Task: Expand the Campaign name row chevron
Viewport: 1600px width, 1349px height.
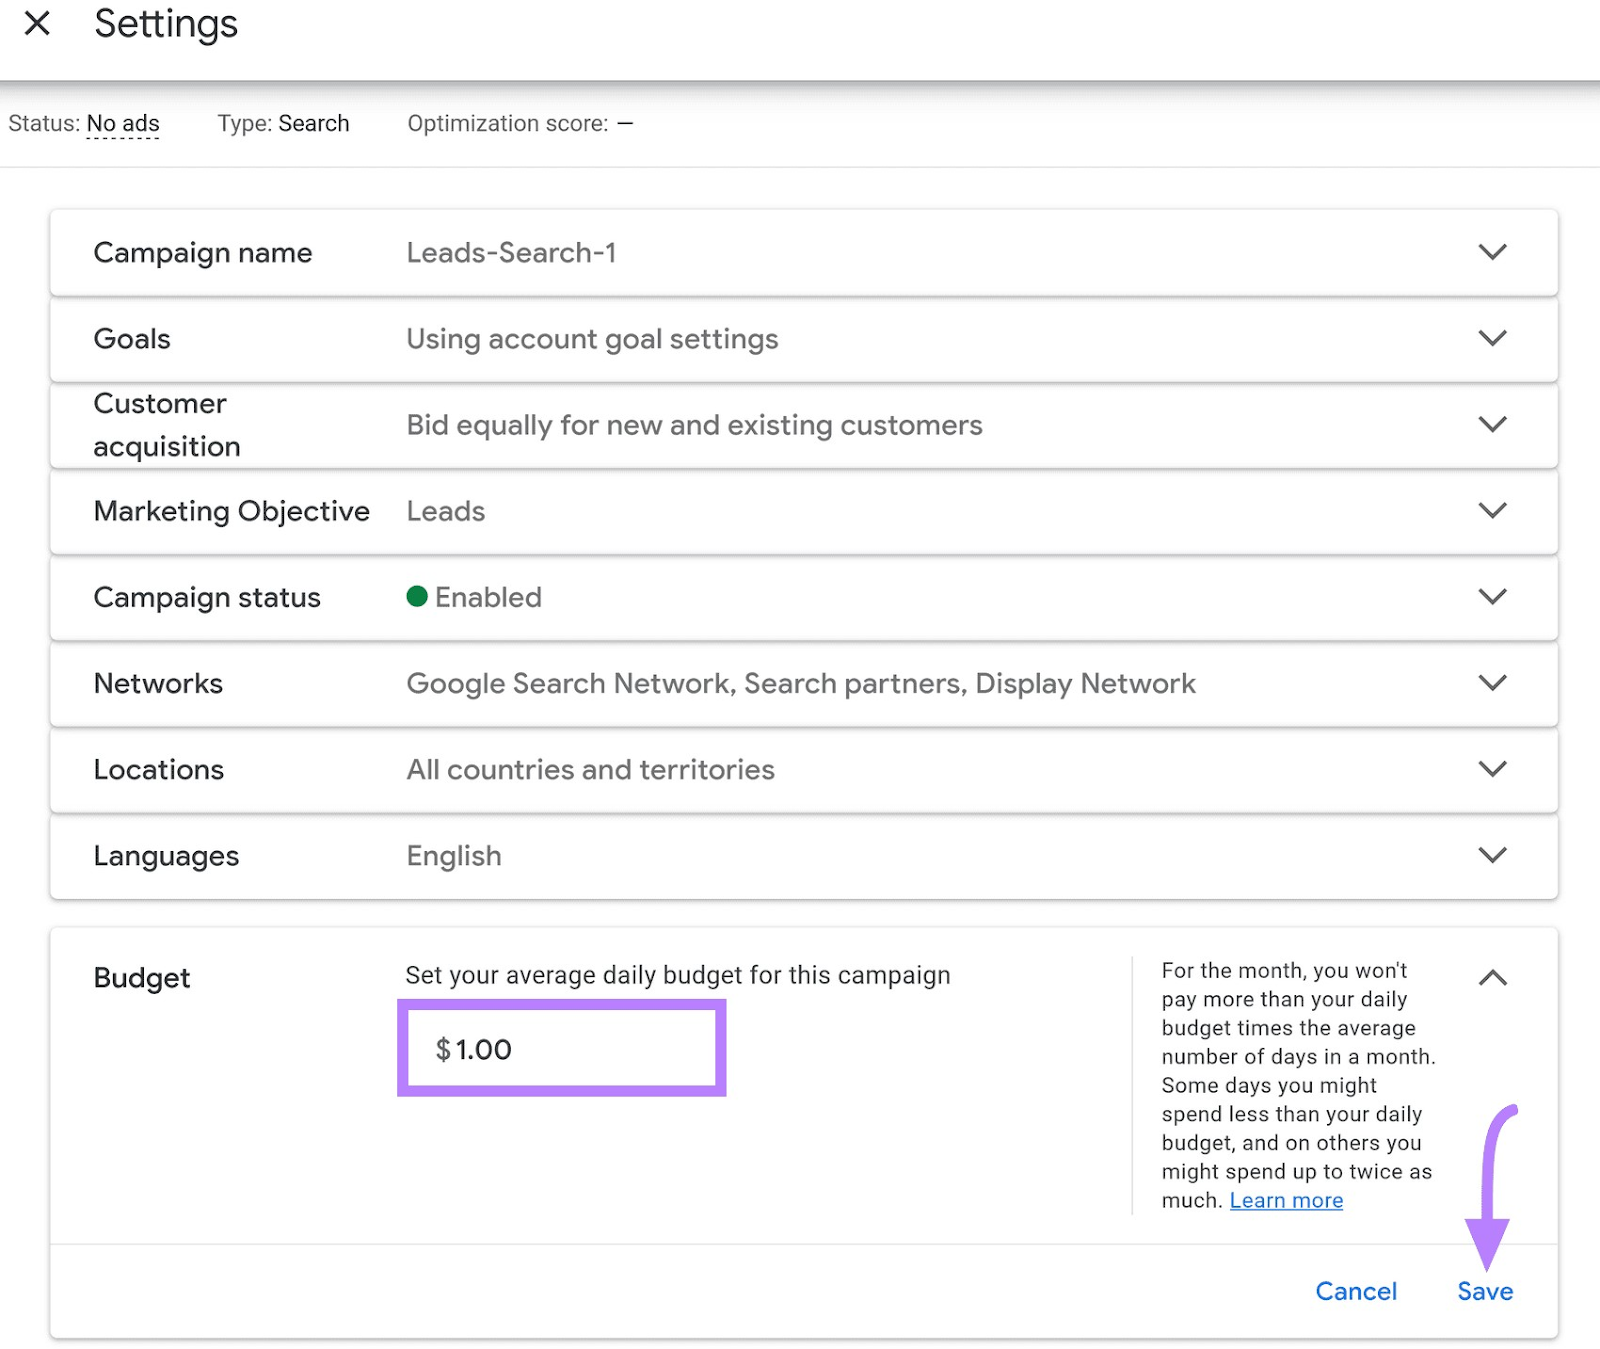Action: pyautogui.click(x=1492, y=252)
